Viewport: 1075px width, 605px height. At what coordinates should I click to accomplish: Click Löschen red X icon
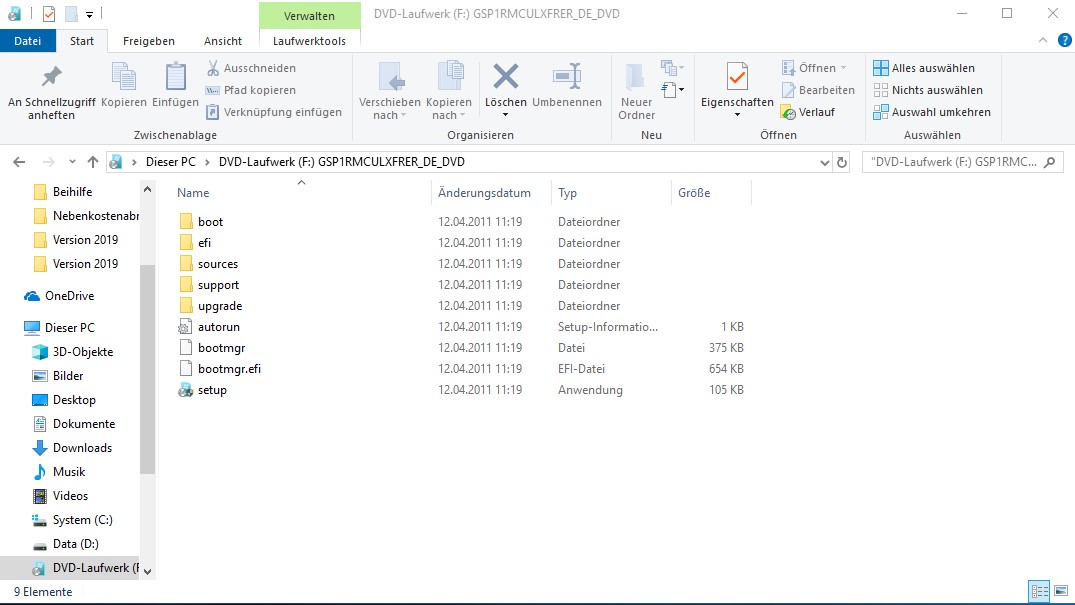pos(506,77)
